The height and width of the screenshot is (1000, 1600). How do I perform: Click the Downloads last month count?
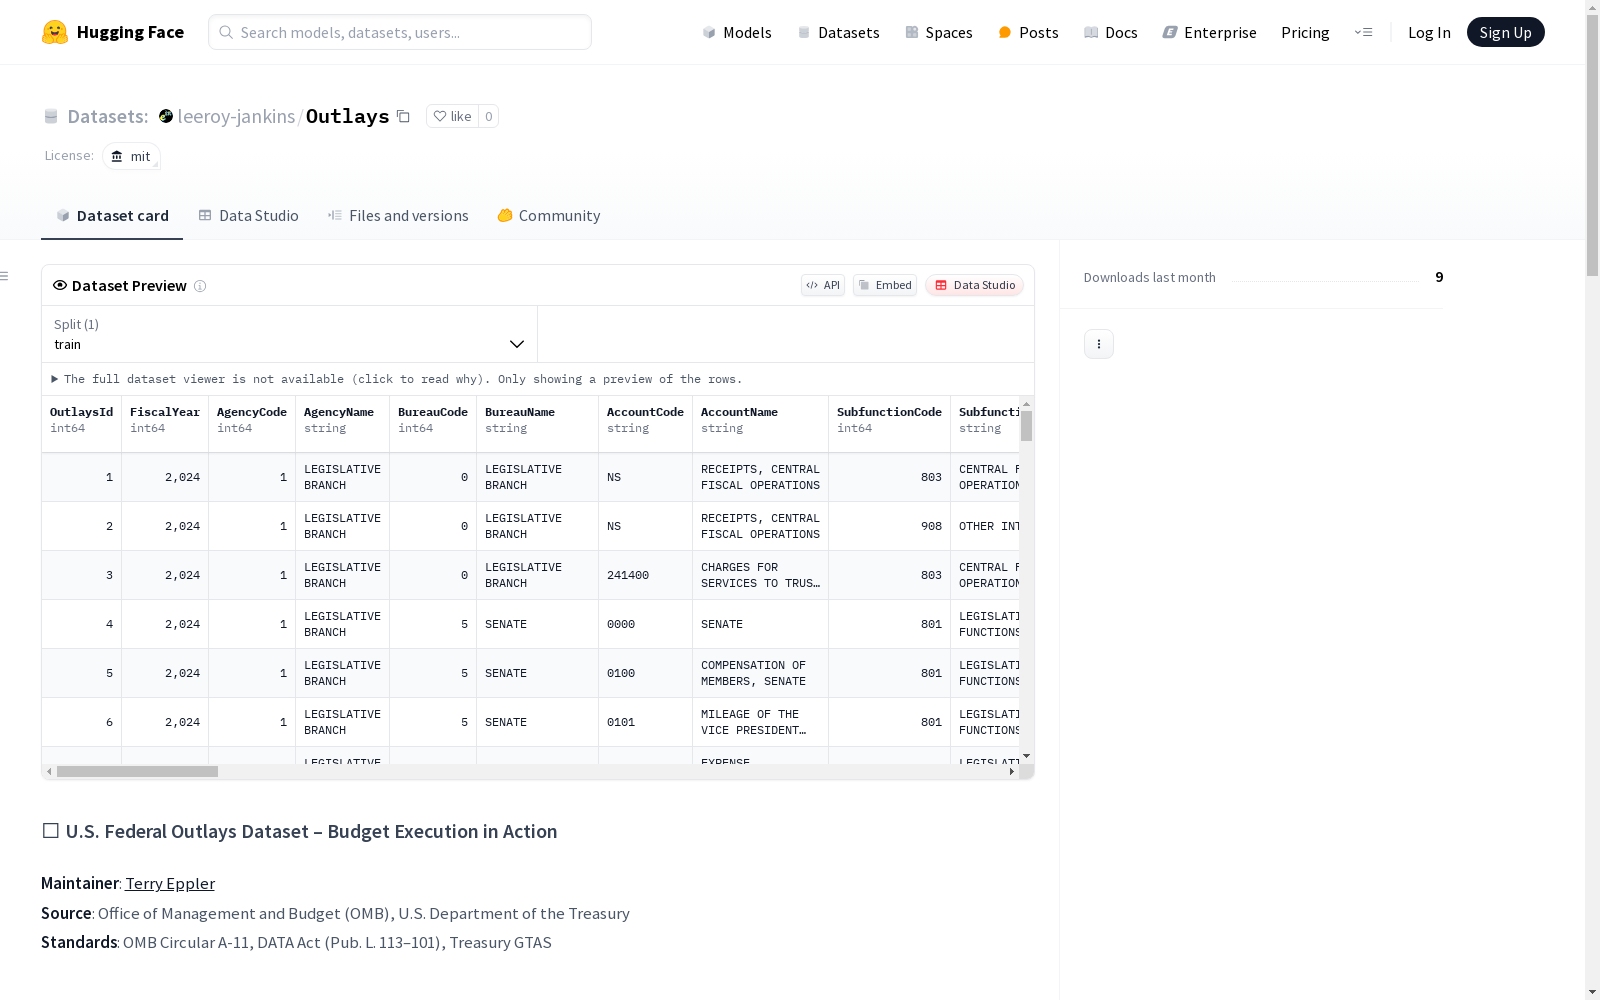1439,277
